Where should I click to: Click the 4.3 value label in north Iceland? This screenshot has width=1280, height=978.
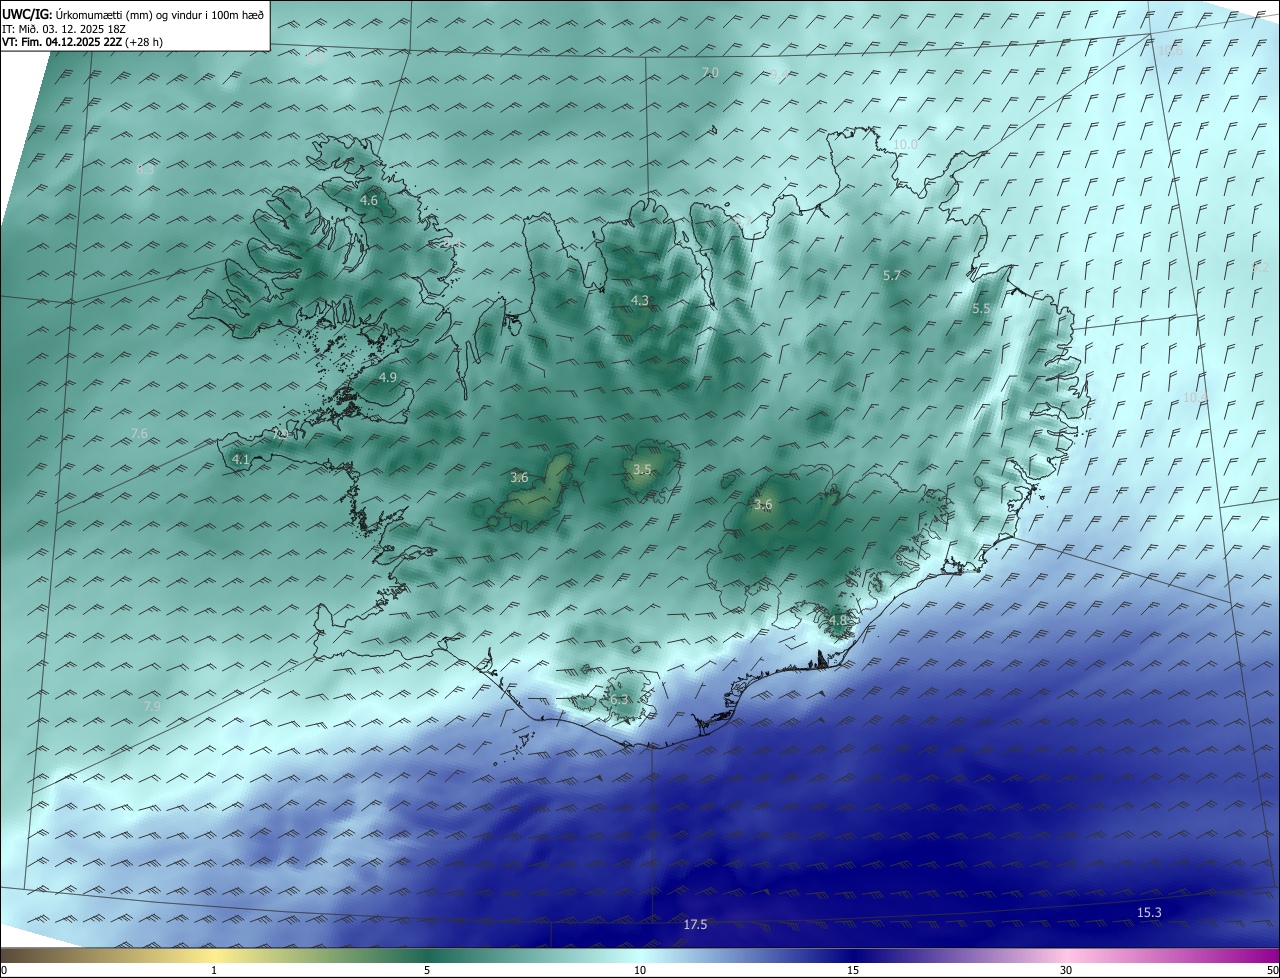click(640, 300)
